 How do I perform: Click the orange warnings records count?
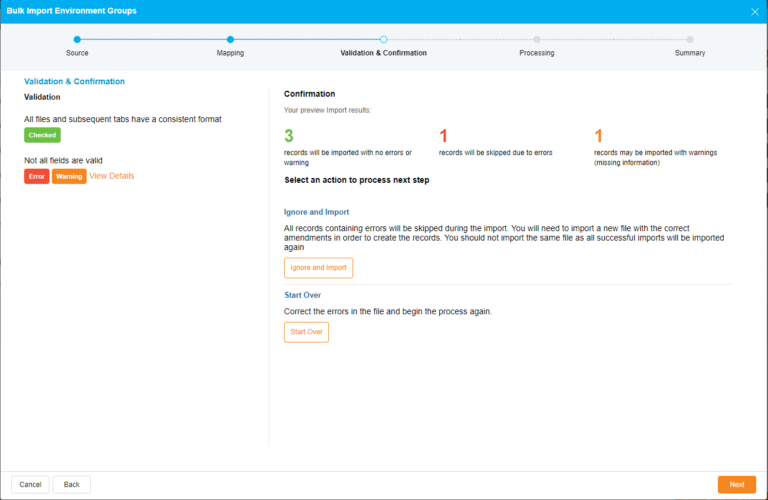coord(598,135)
